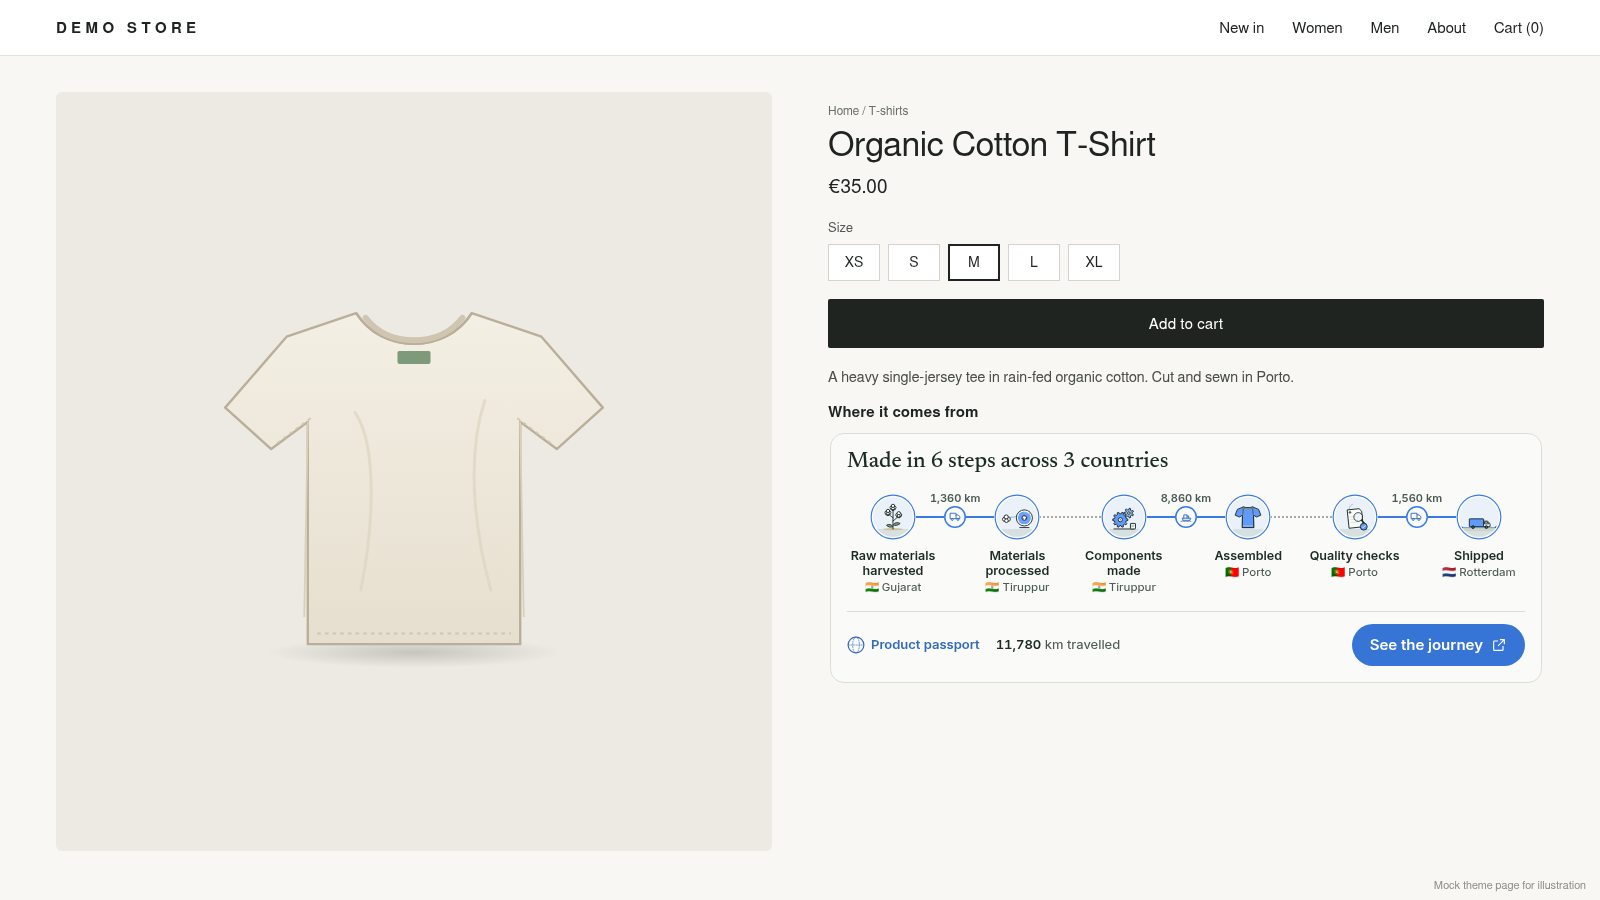Screen dimensions: 1600x900
Task: Go to the About page
Action: [1446, 28]
